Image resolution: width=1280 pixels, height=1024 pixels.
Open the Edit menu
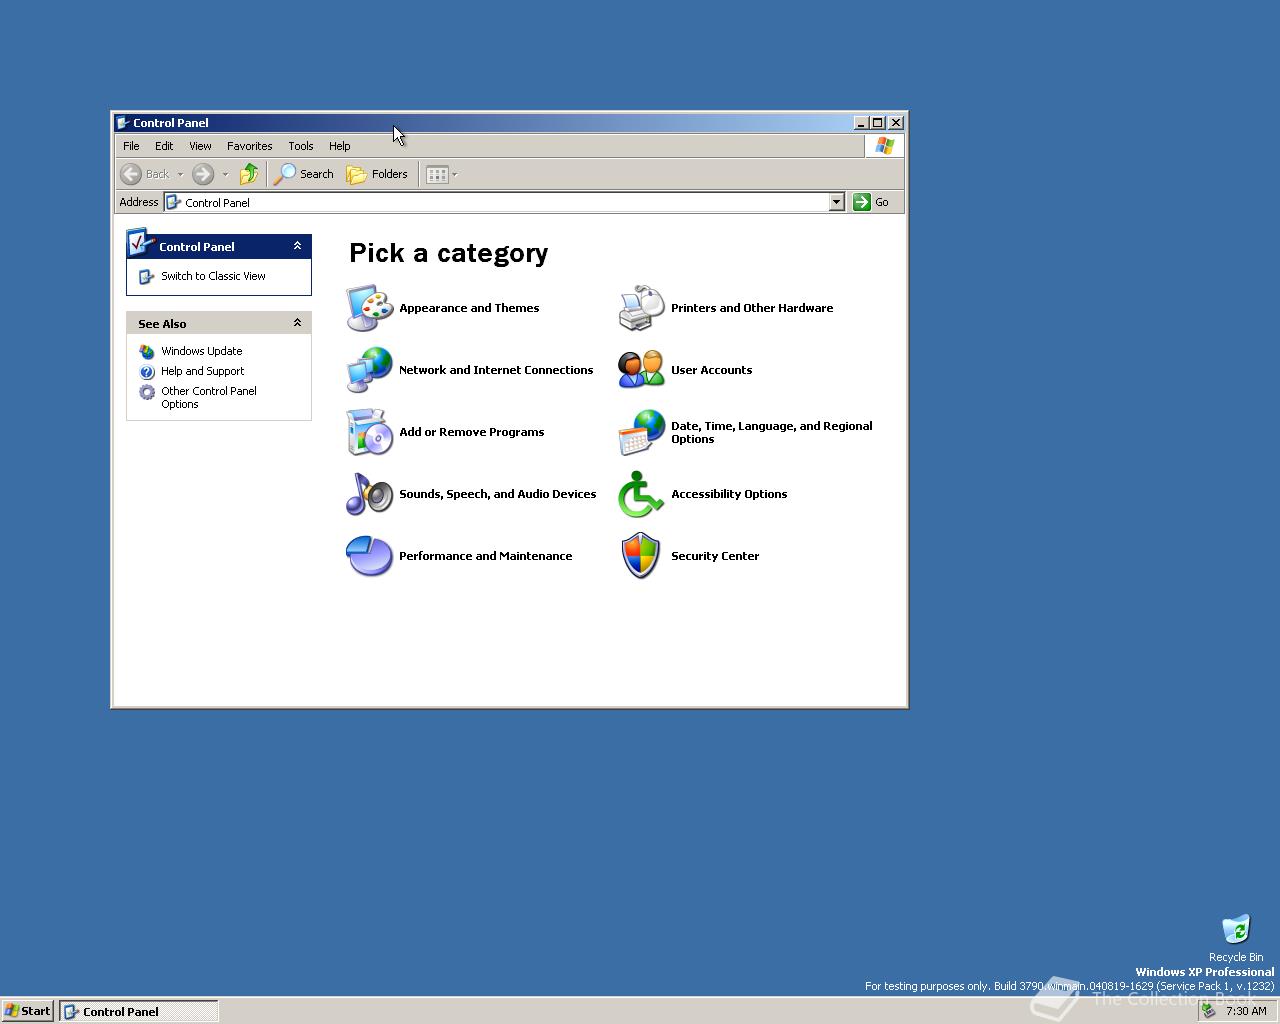coord(164,146)
